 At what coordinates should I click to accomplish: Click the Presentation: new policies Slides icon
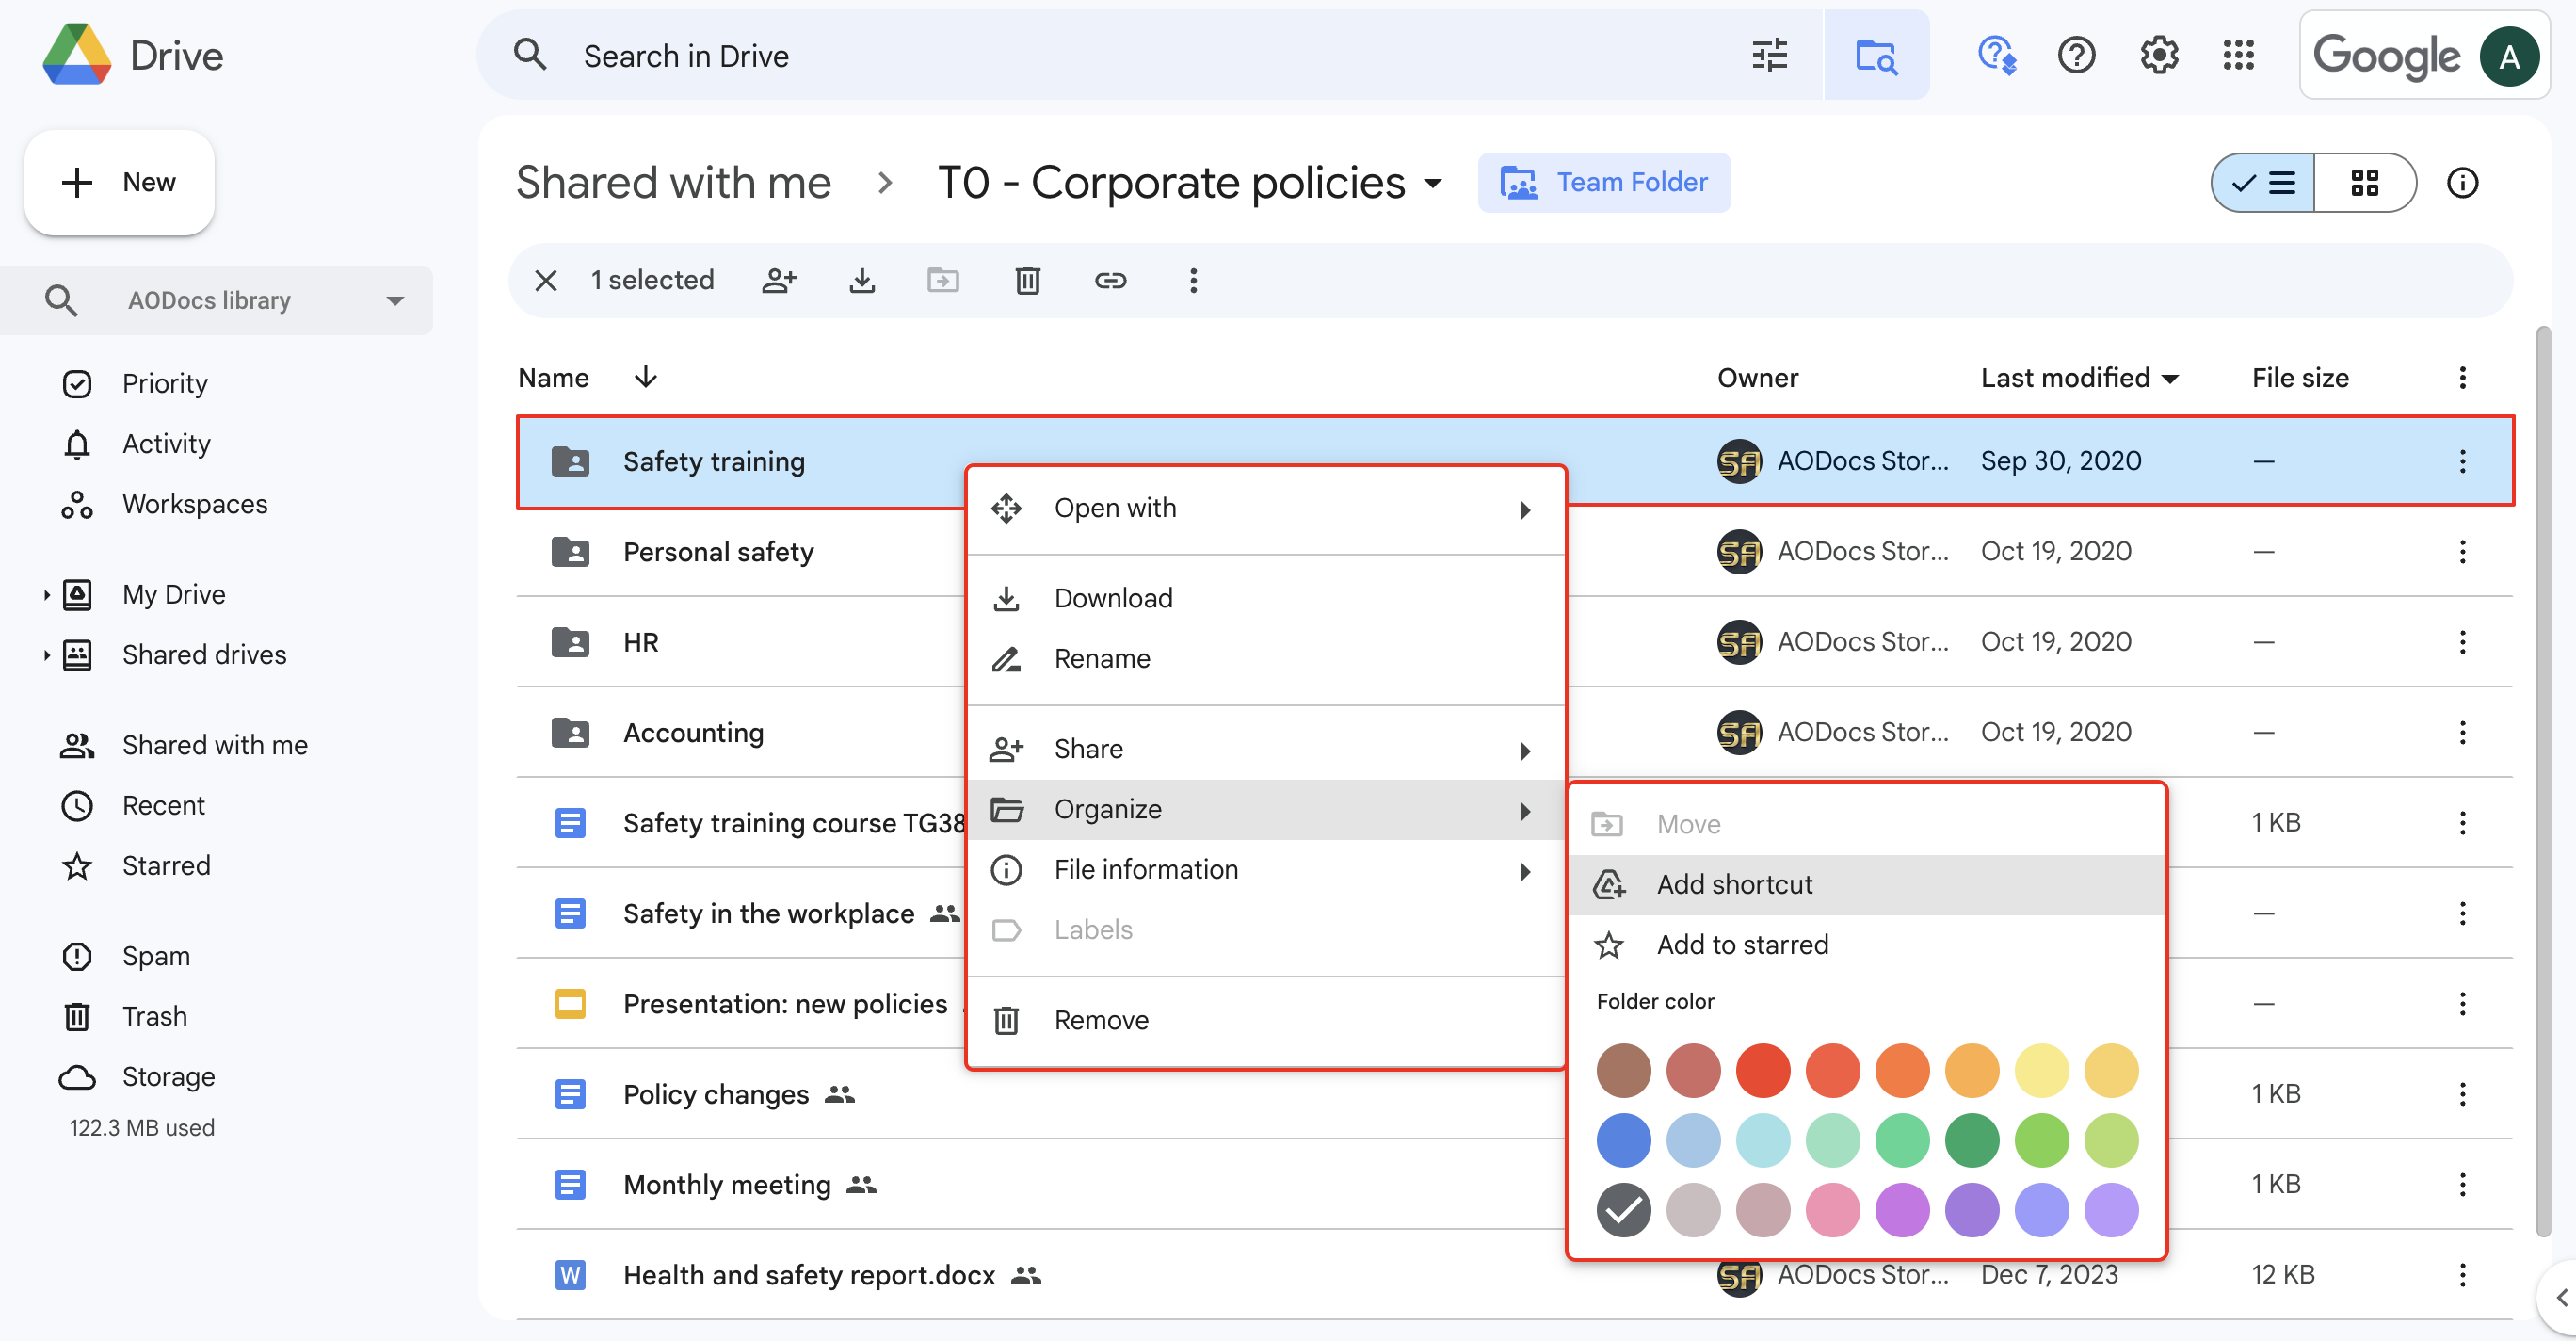pyautogui.click(x=570, y=1003)
